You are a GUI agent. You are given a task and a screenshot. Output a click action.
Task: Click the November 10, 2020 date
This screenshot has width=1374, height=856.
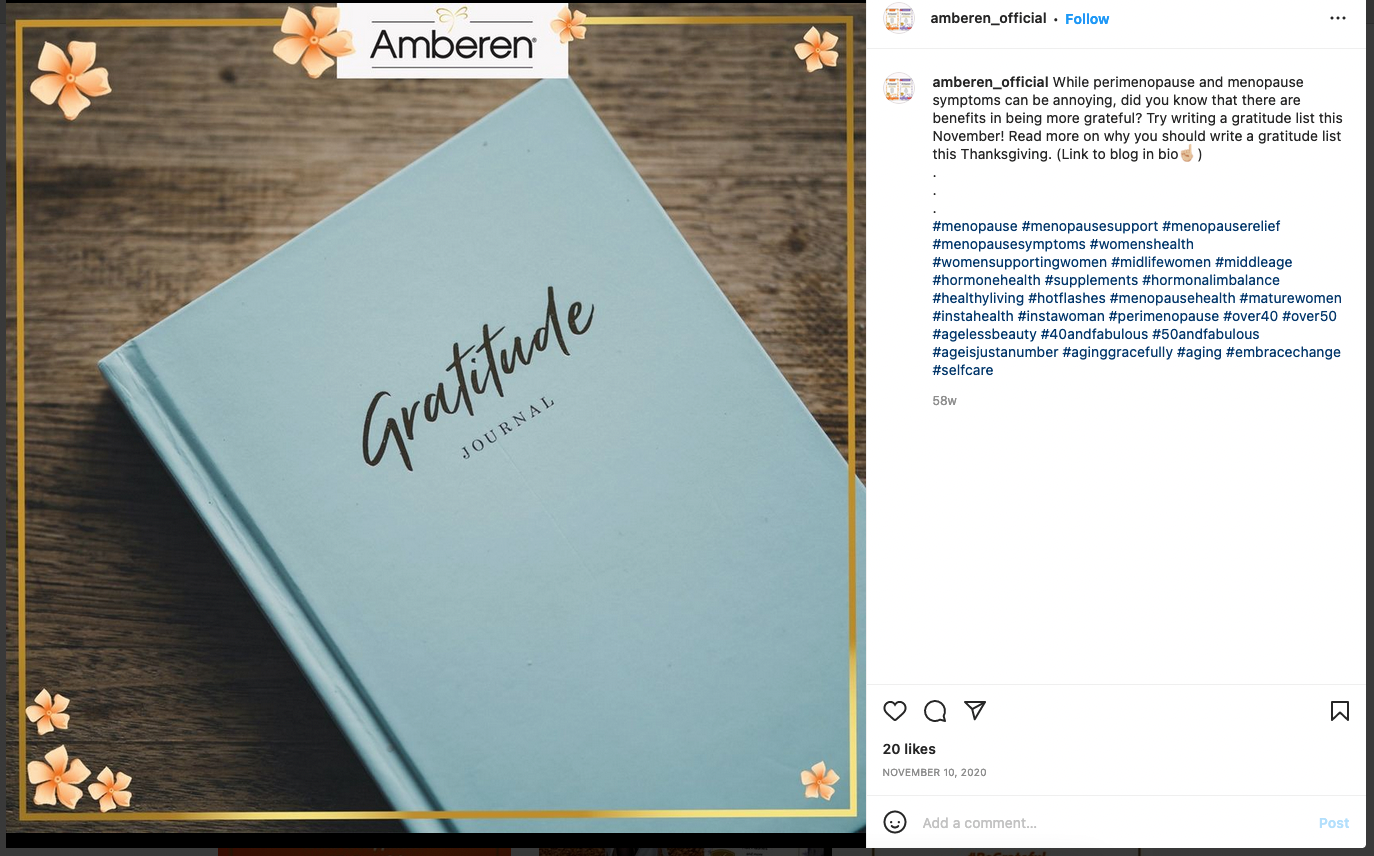tap(934, 772)
